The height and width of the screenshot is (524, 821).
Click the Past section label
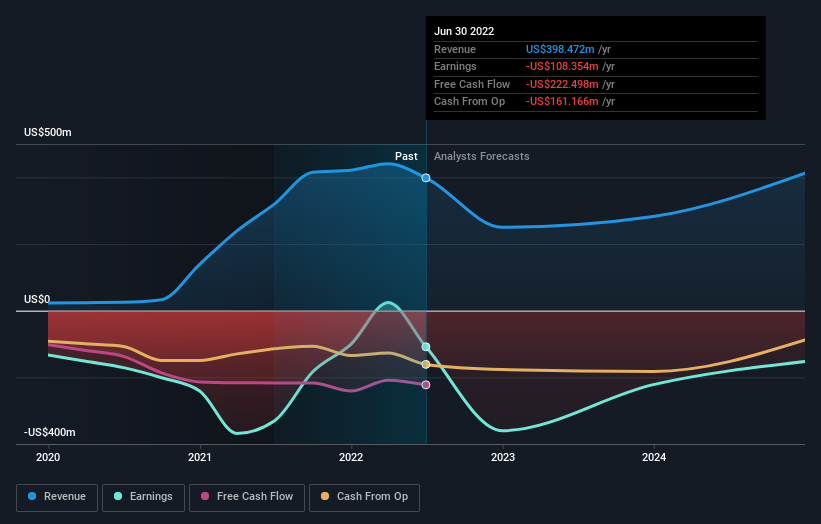coord(406,156)
